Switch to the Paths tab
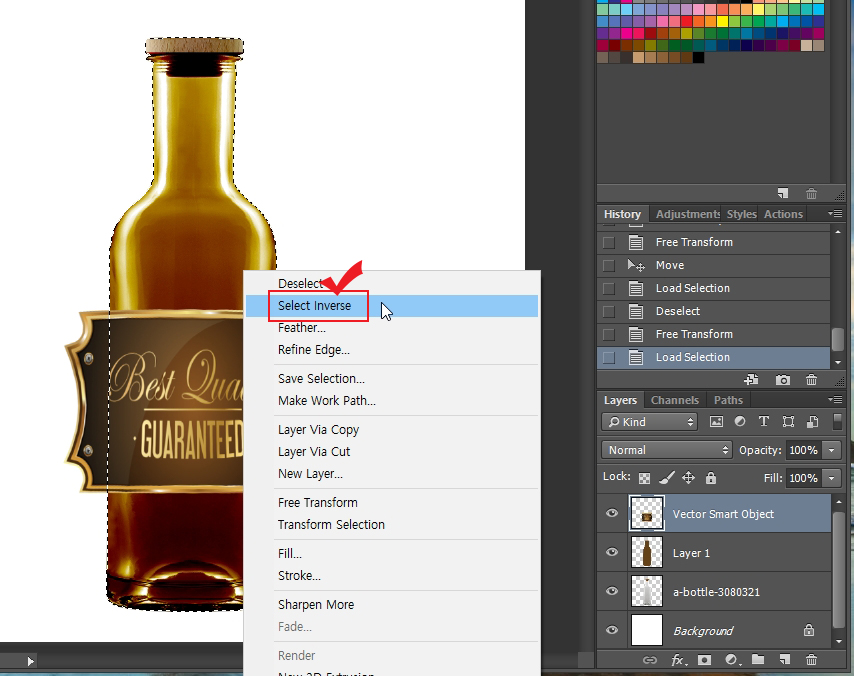 point(728,400)
